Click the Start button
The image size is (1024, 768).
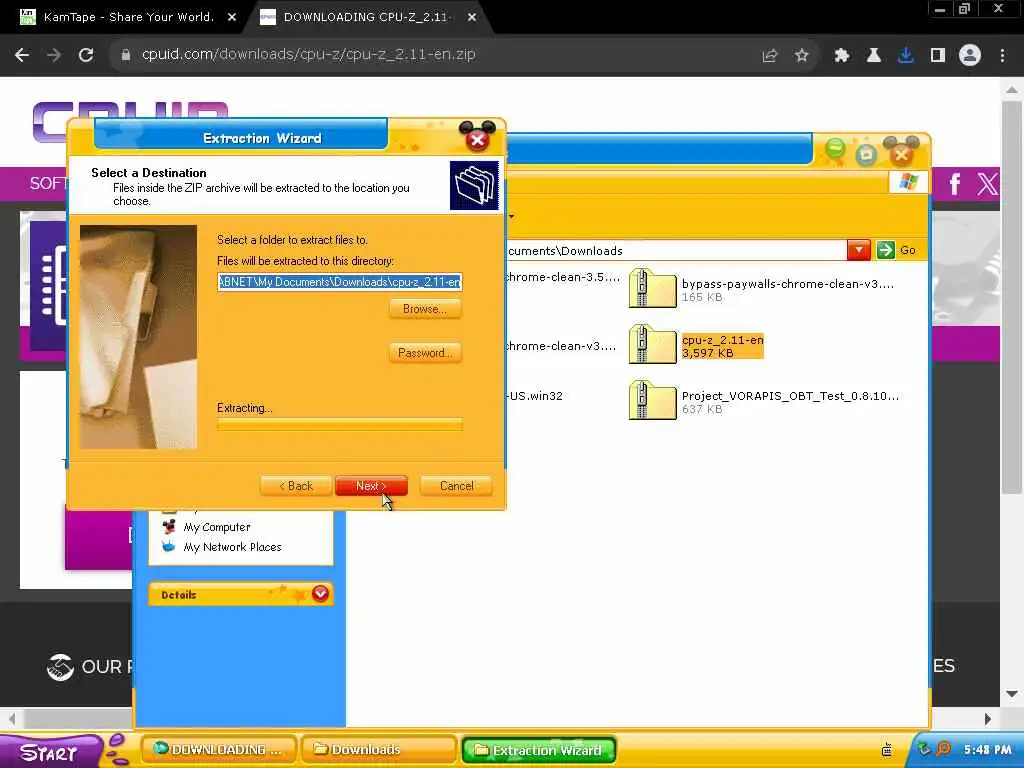51,751
